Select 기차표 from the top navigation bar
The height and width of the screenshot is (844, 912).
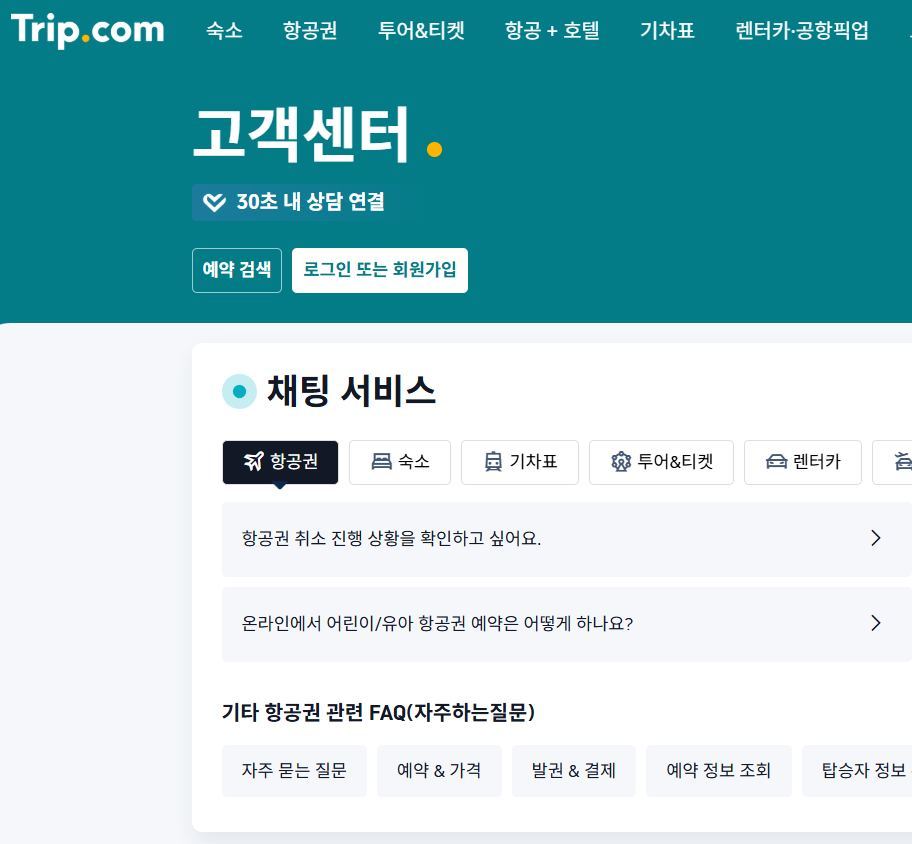667,31
